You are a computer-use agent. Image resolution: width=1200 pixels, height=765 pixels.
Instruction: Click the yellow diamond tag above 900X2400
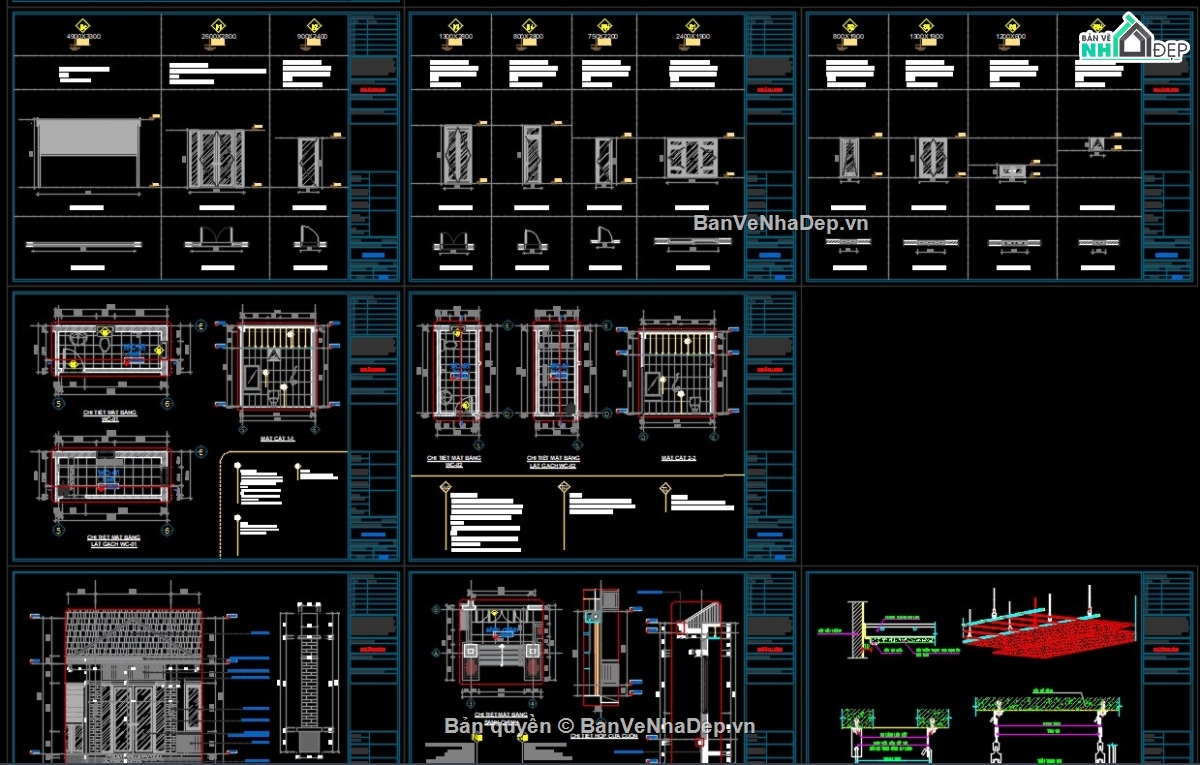pos(313,26)
